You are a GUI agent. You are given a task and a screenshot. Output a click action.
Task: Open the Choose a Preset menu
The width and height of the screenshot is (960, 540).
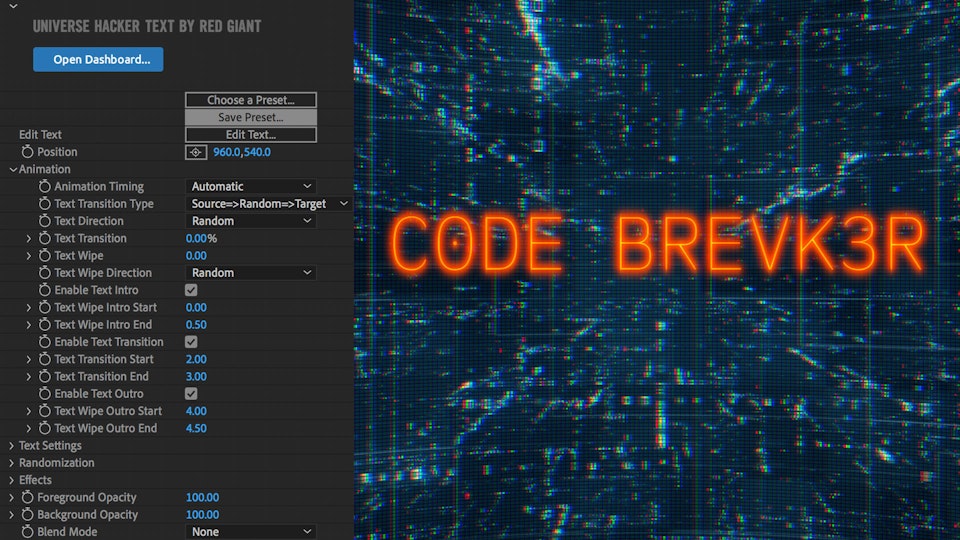tap(251, 100)
